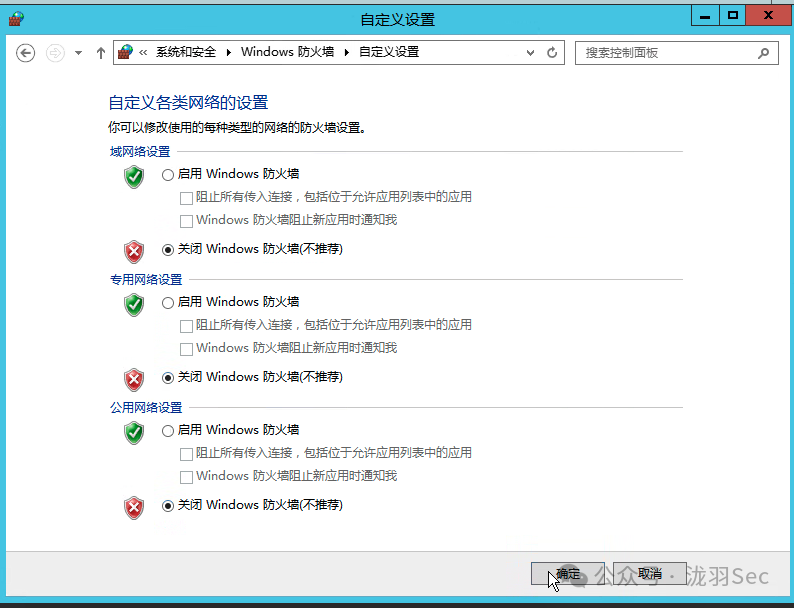Expand arrow after 系统和安全 breadcrumb

coord(229,53)
